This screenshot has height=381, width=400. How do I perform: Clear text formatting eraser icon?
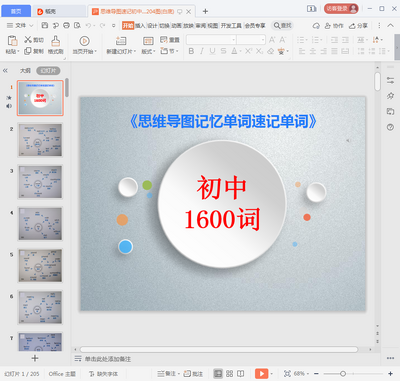click(271, 51)
